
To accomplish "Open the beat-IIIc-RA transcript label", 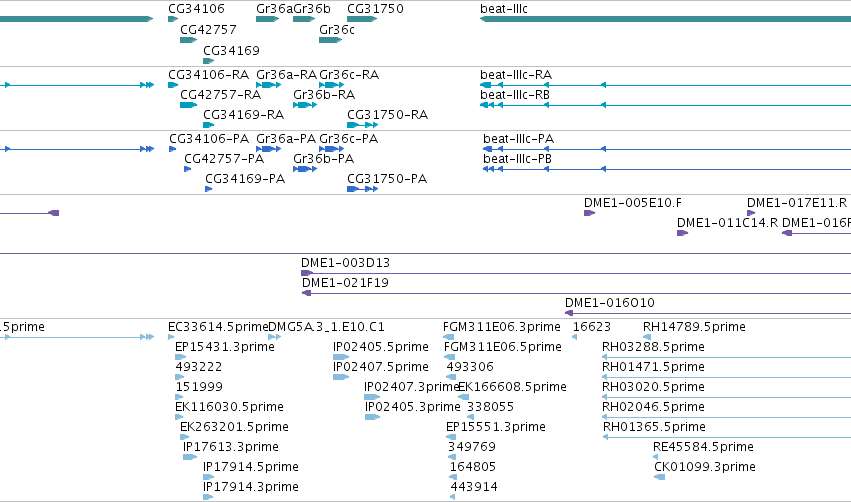I will [x=516, y=74].
